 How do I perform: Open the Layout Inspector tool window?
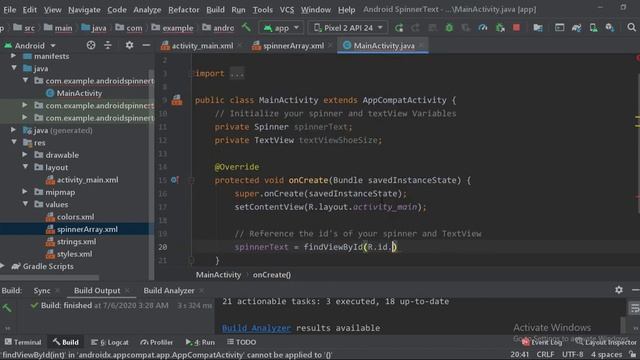click(x=607, y=342)
